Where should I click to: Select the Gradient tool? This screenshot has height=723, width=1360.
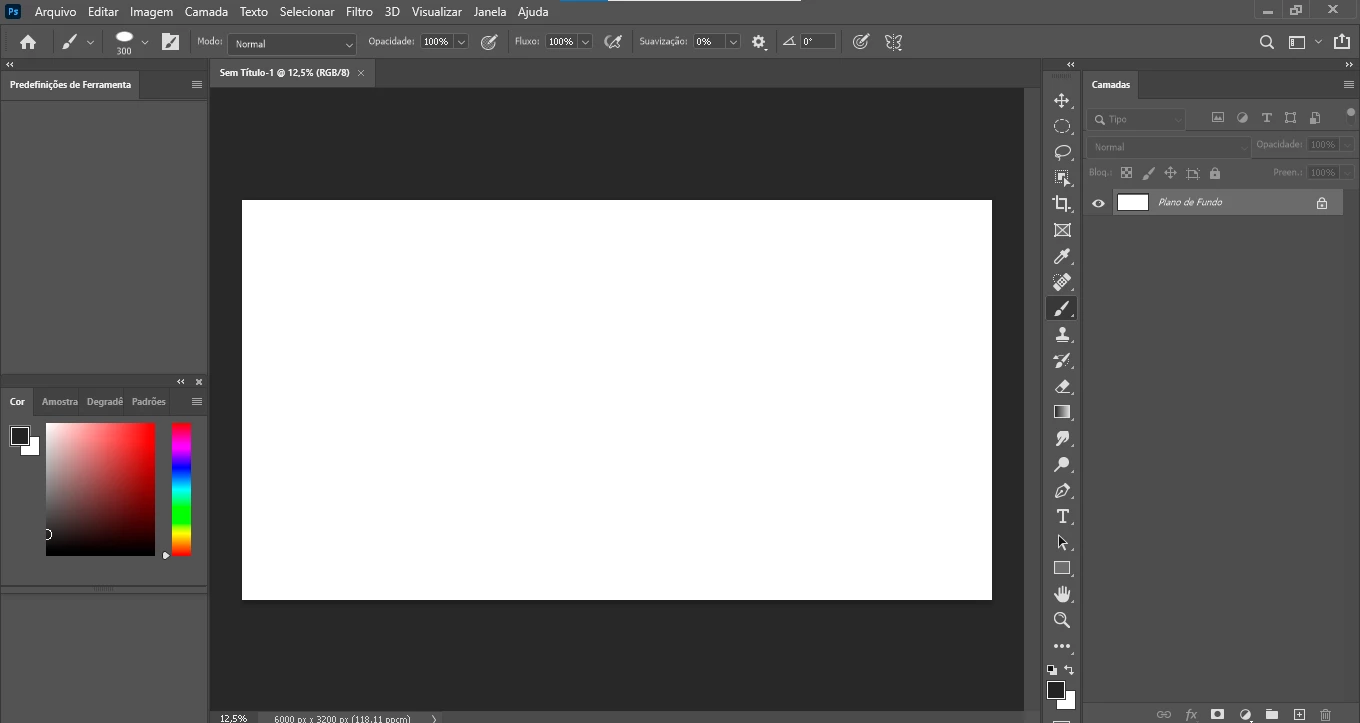click(x=1062, y=412)
